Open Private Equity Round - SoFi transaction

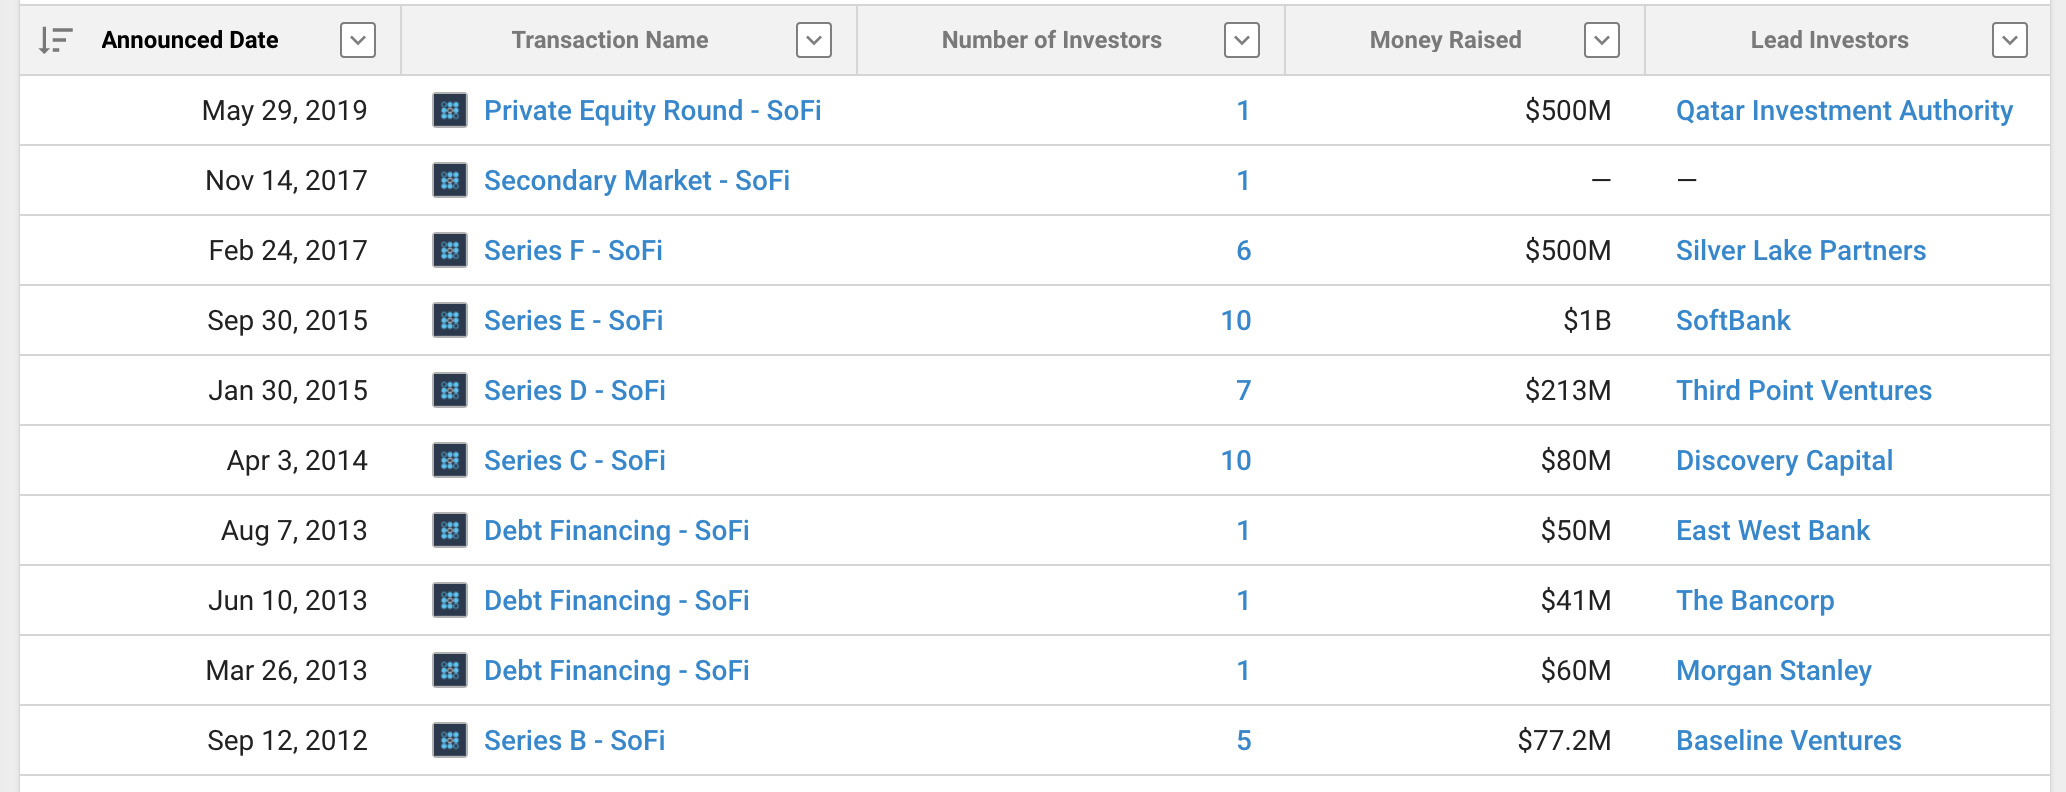[652, 110]
